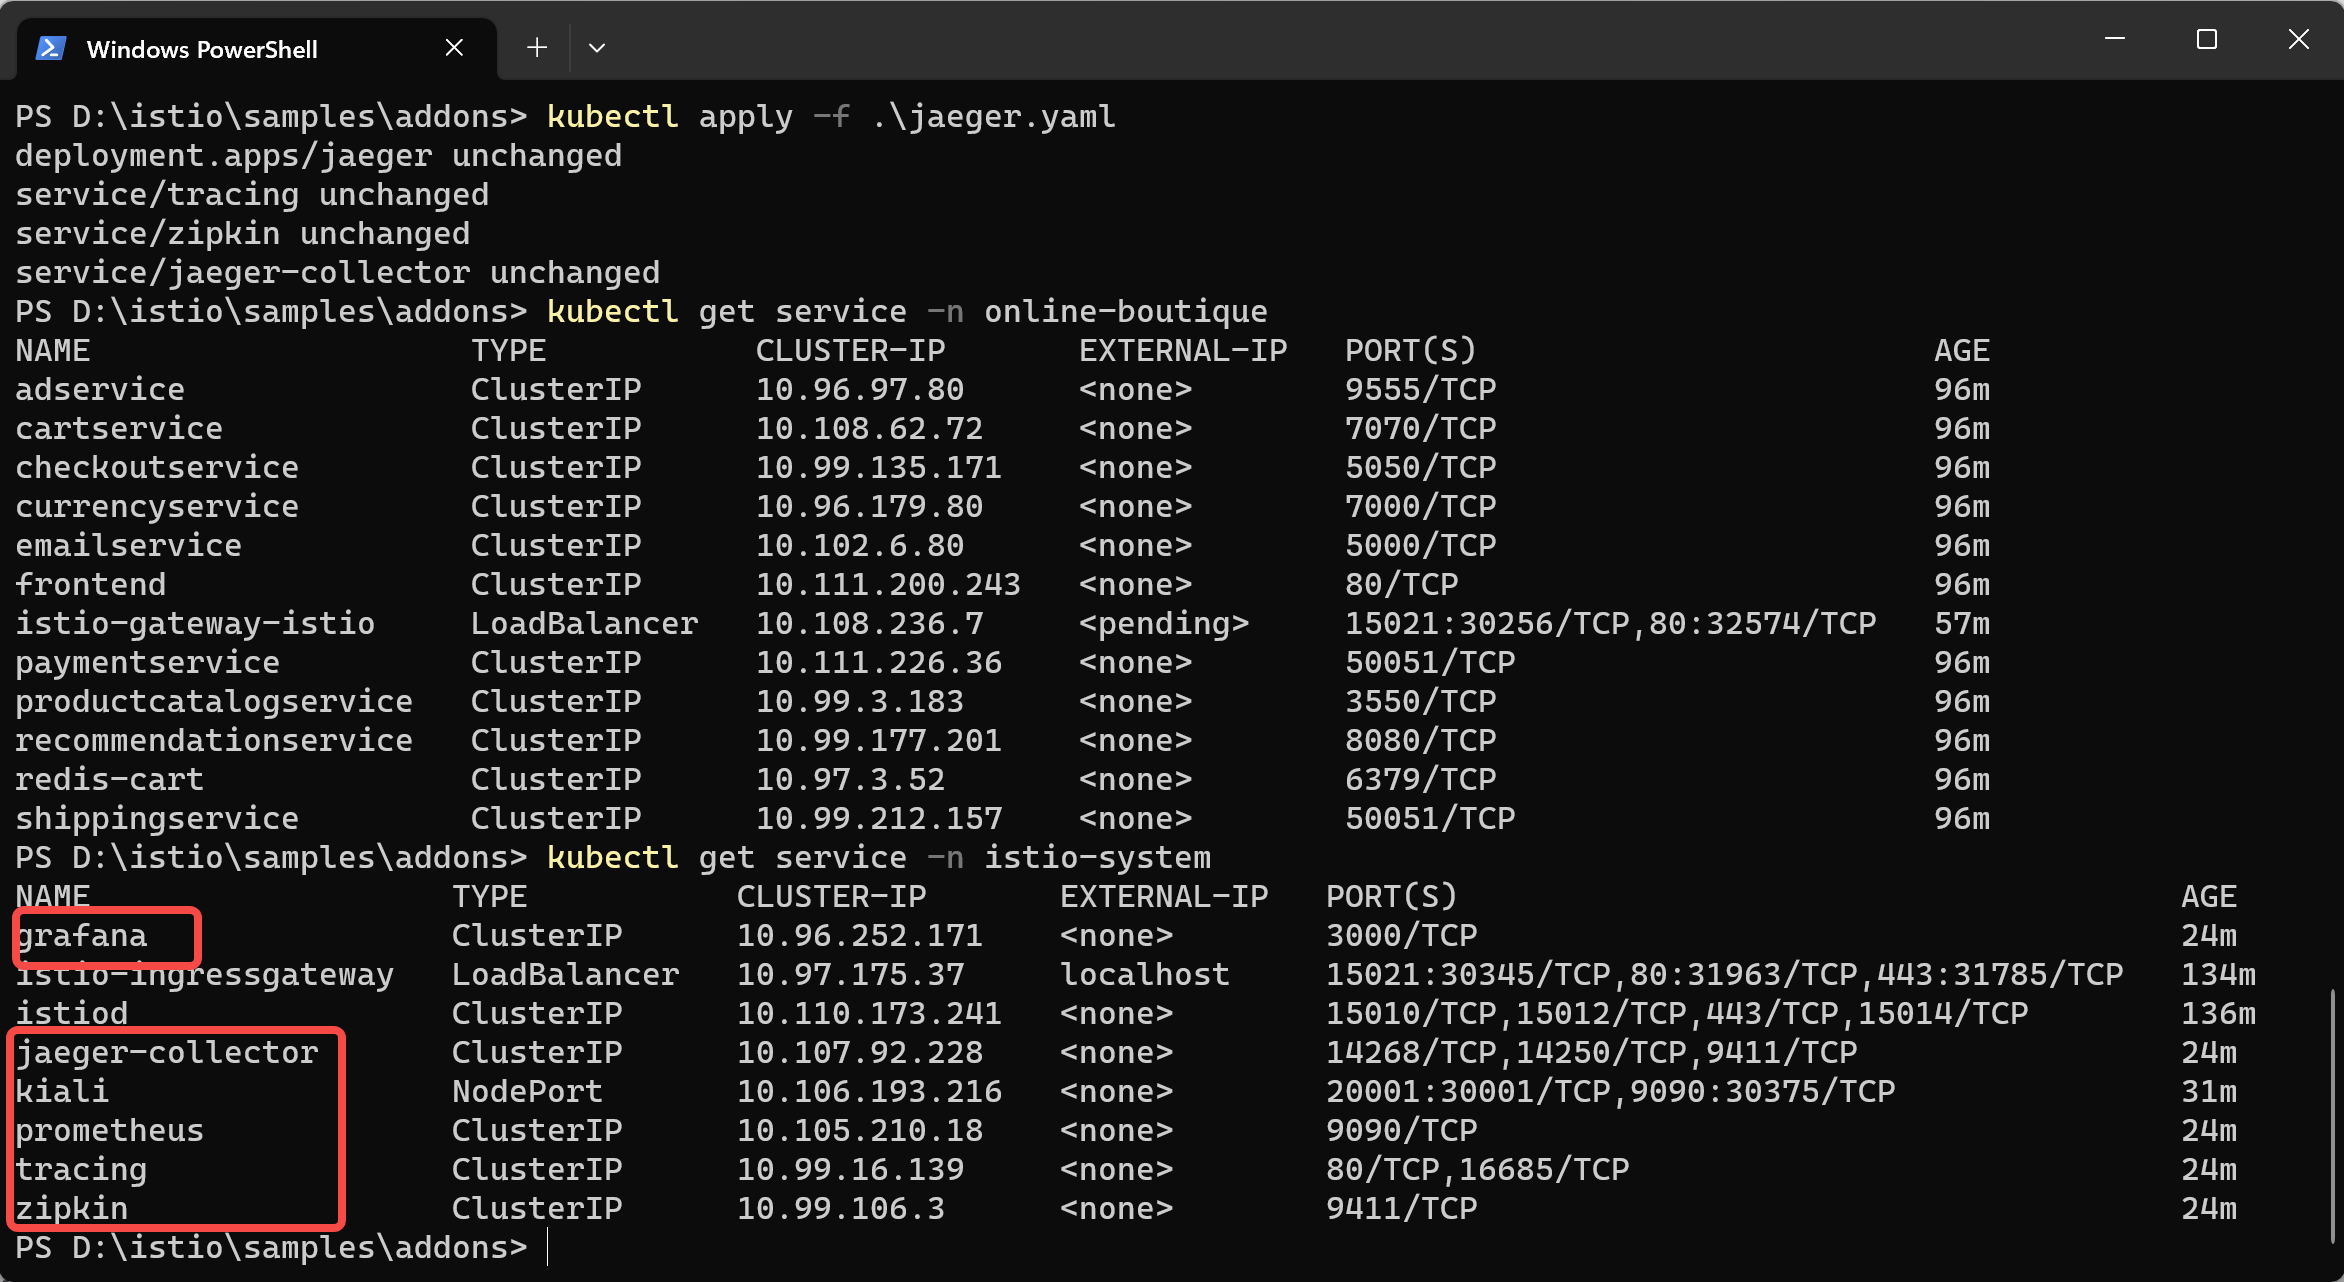This screenshot has height=1282, width=2344.
Task: Click the 'paymentservice' service name
Action: click(147, 663)
